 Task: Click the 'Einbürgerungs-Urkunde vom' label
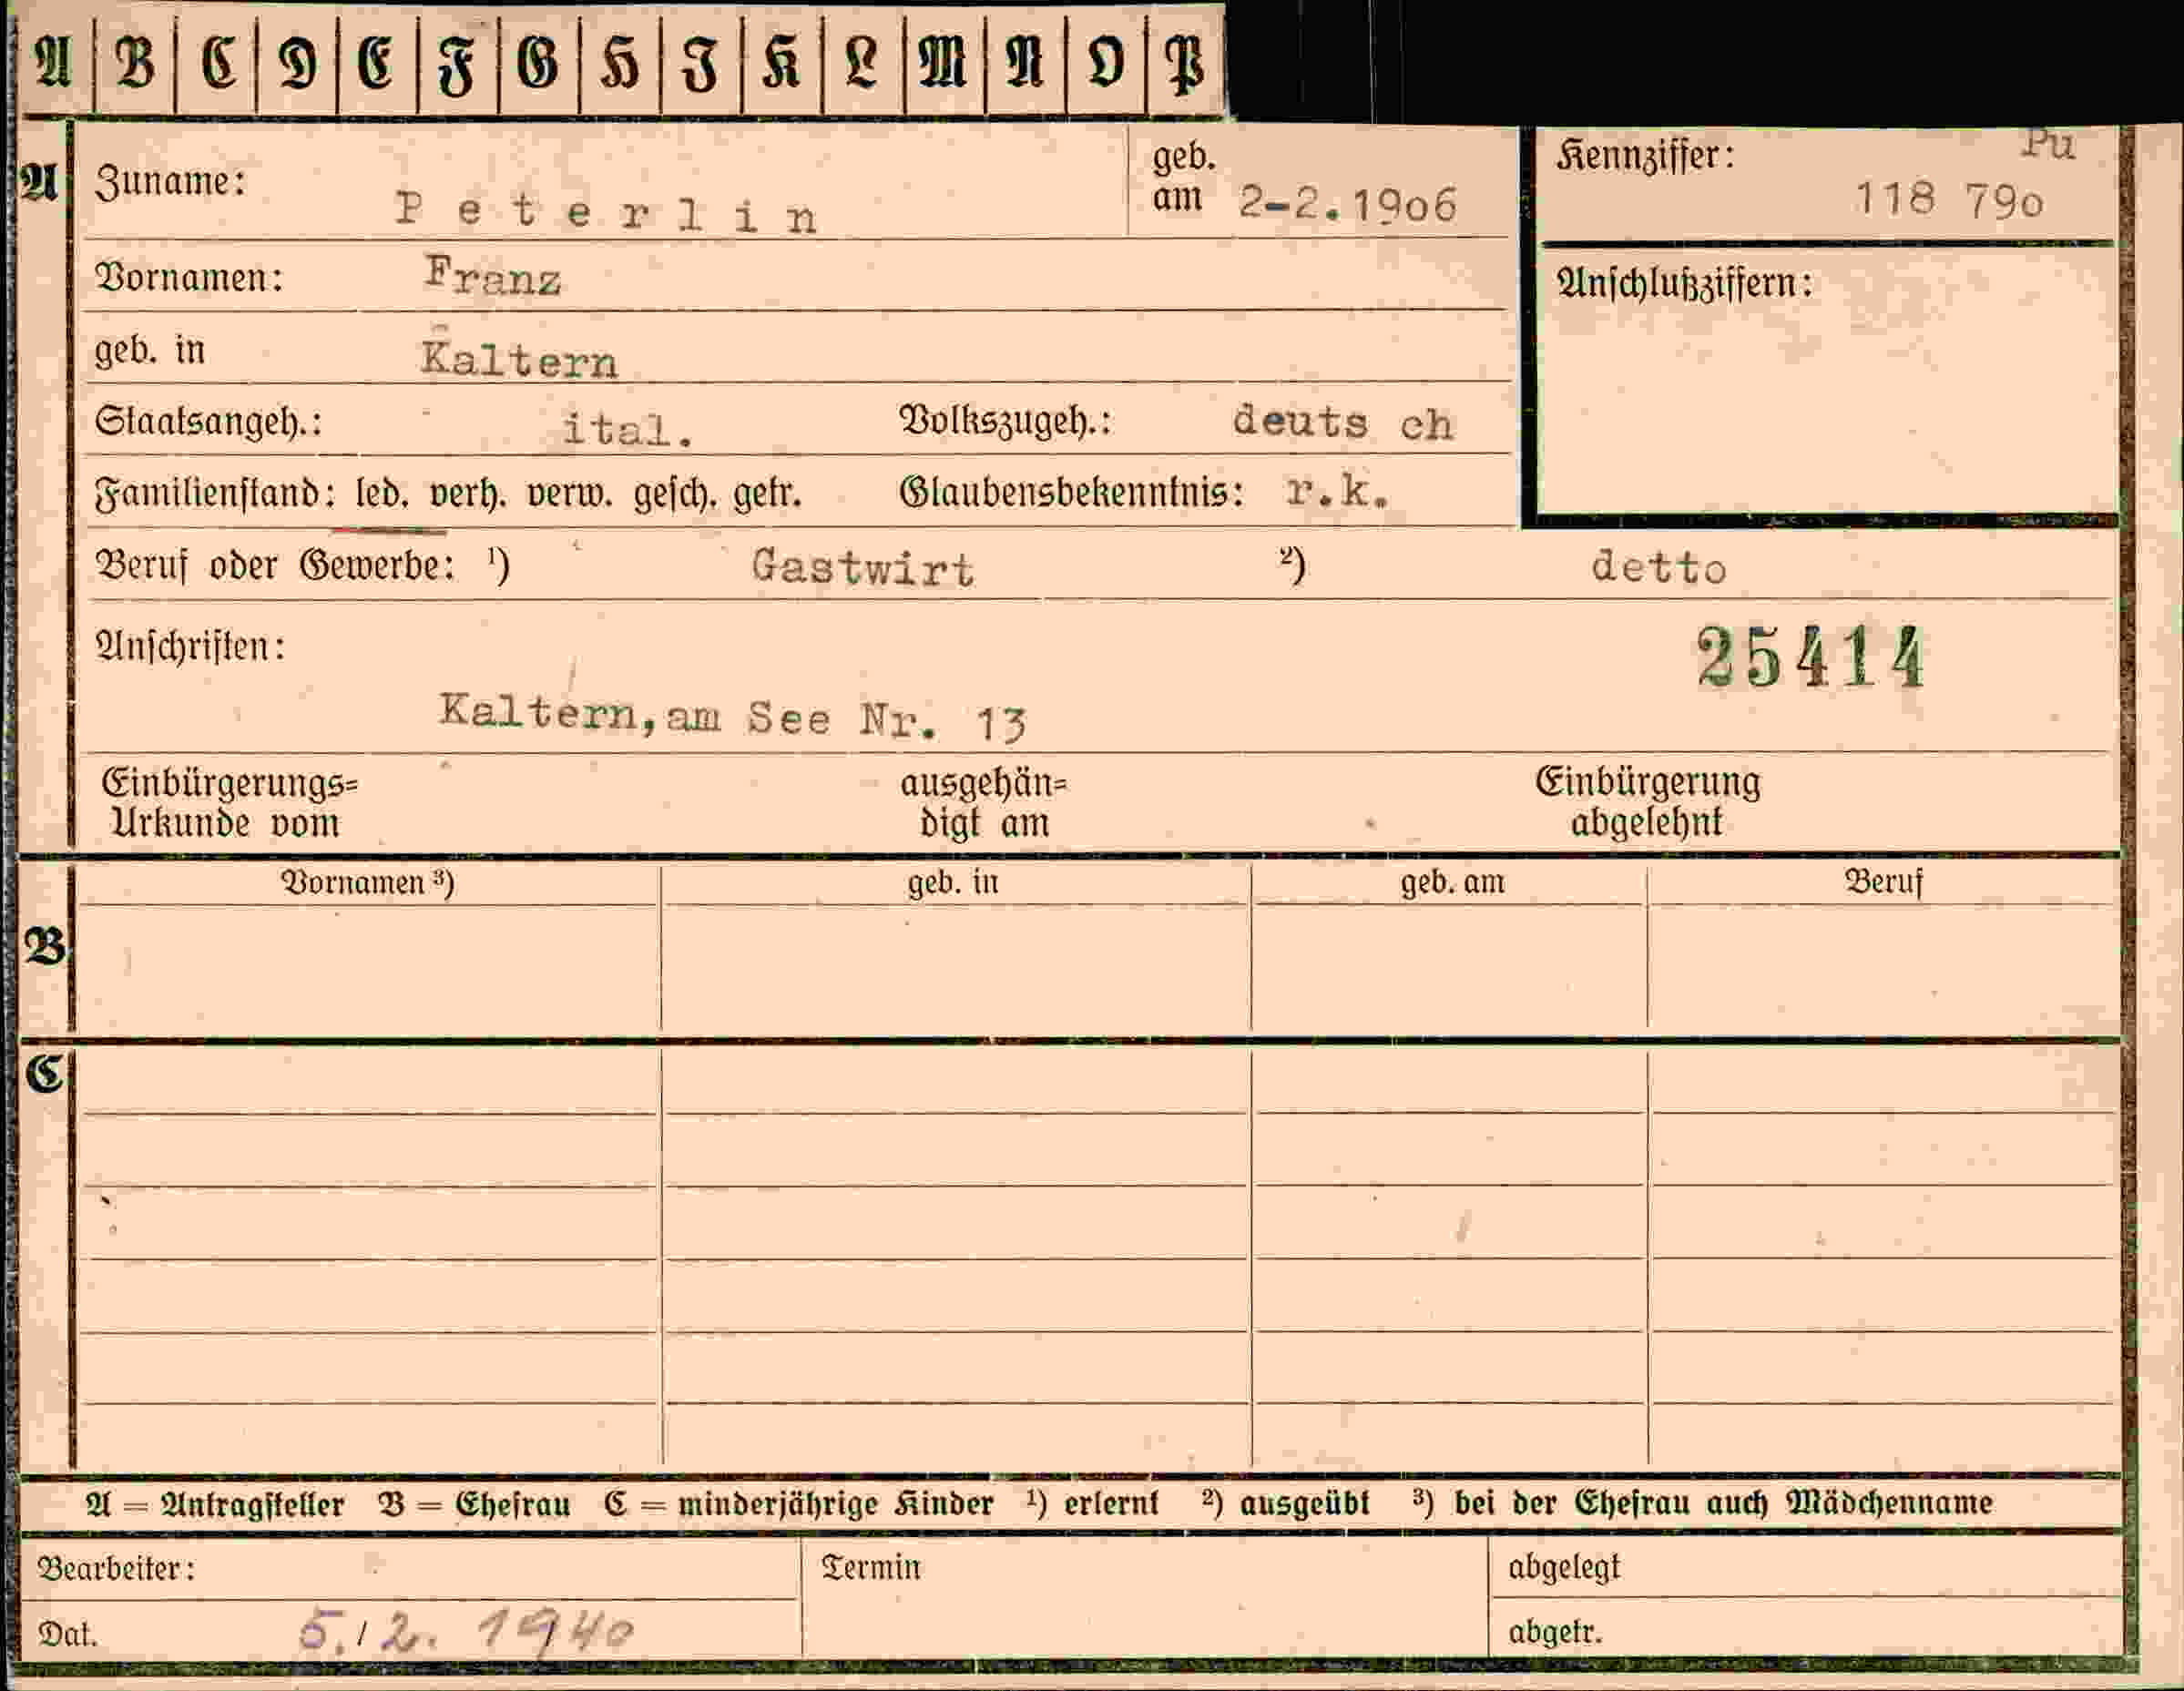[229, 803]
